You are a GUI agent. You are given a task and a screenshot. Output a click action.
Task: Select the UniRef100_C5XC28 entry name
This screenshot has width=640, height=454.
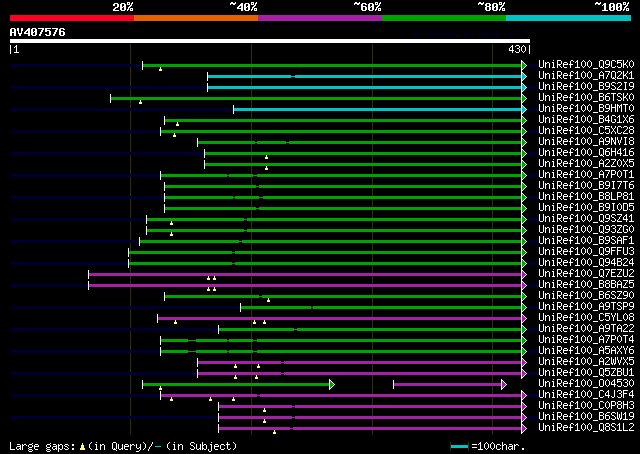tap(586, 131)
